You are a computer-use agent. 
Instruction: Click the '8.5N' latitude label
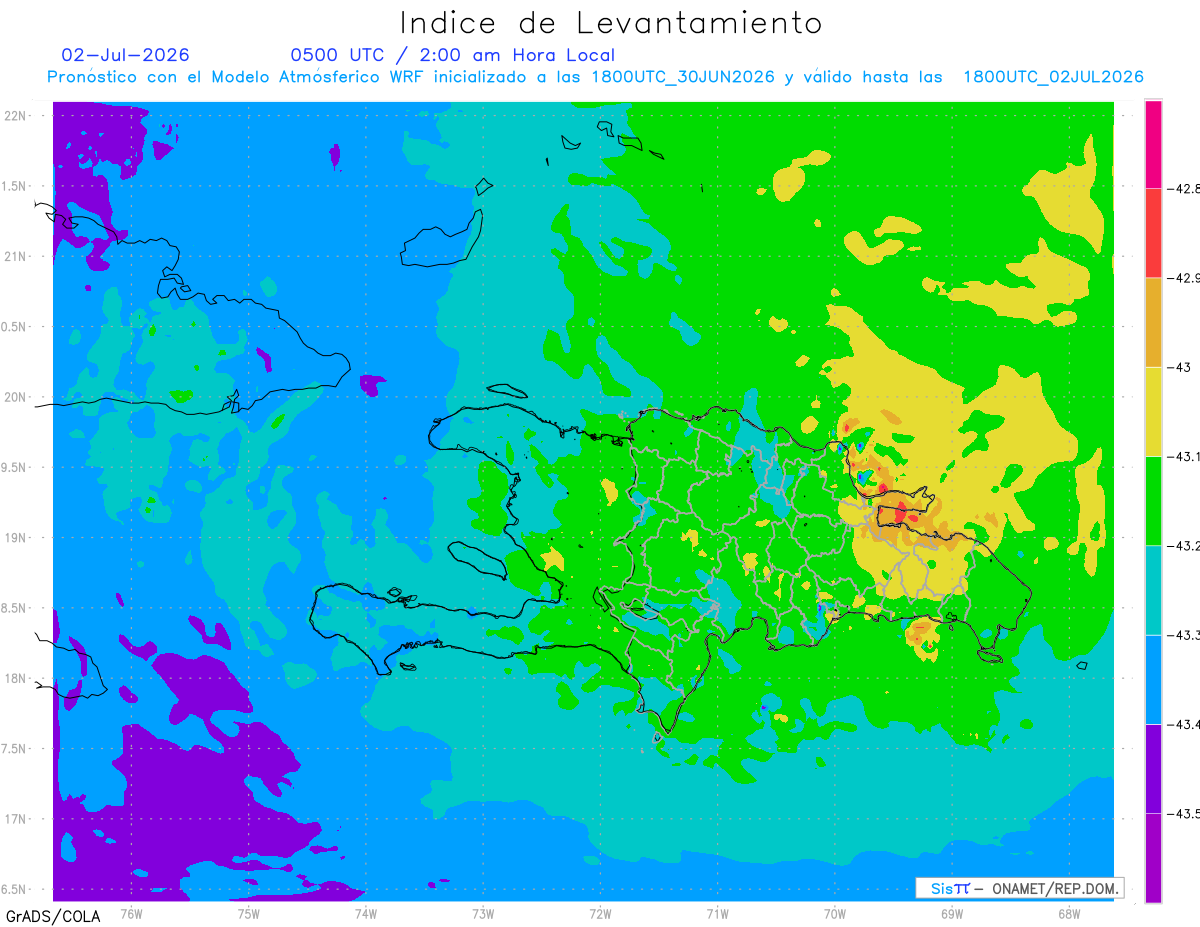(x=15, y=608)
